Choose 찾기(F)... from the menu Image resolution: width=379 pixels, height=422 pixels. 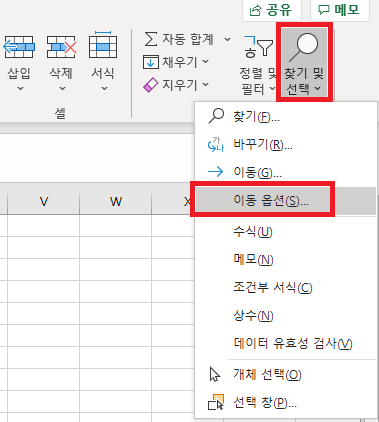click(x=286, y=116)
